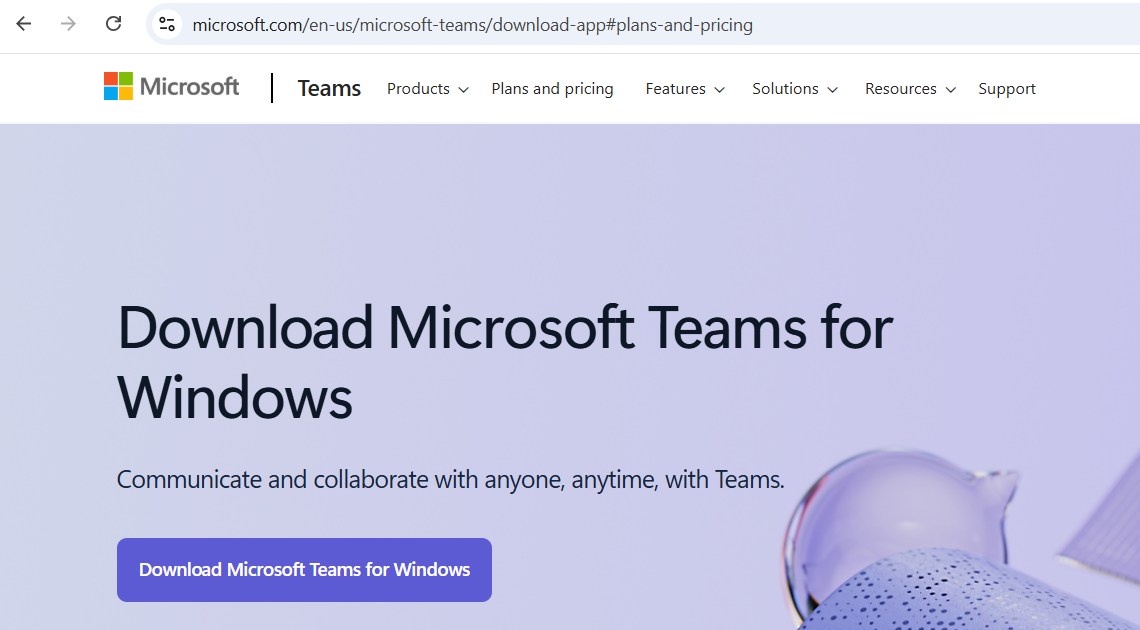This screenshot has height=630, width=1140.
Task: Click the browser back arrow
Action: tap(24, 24)
